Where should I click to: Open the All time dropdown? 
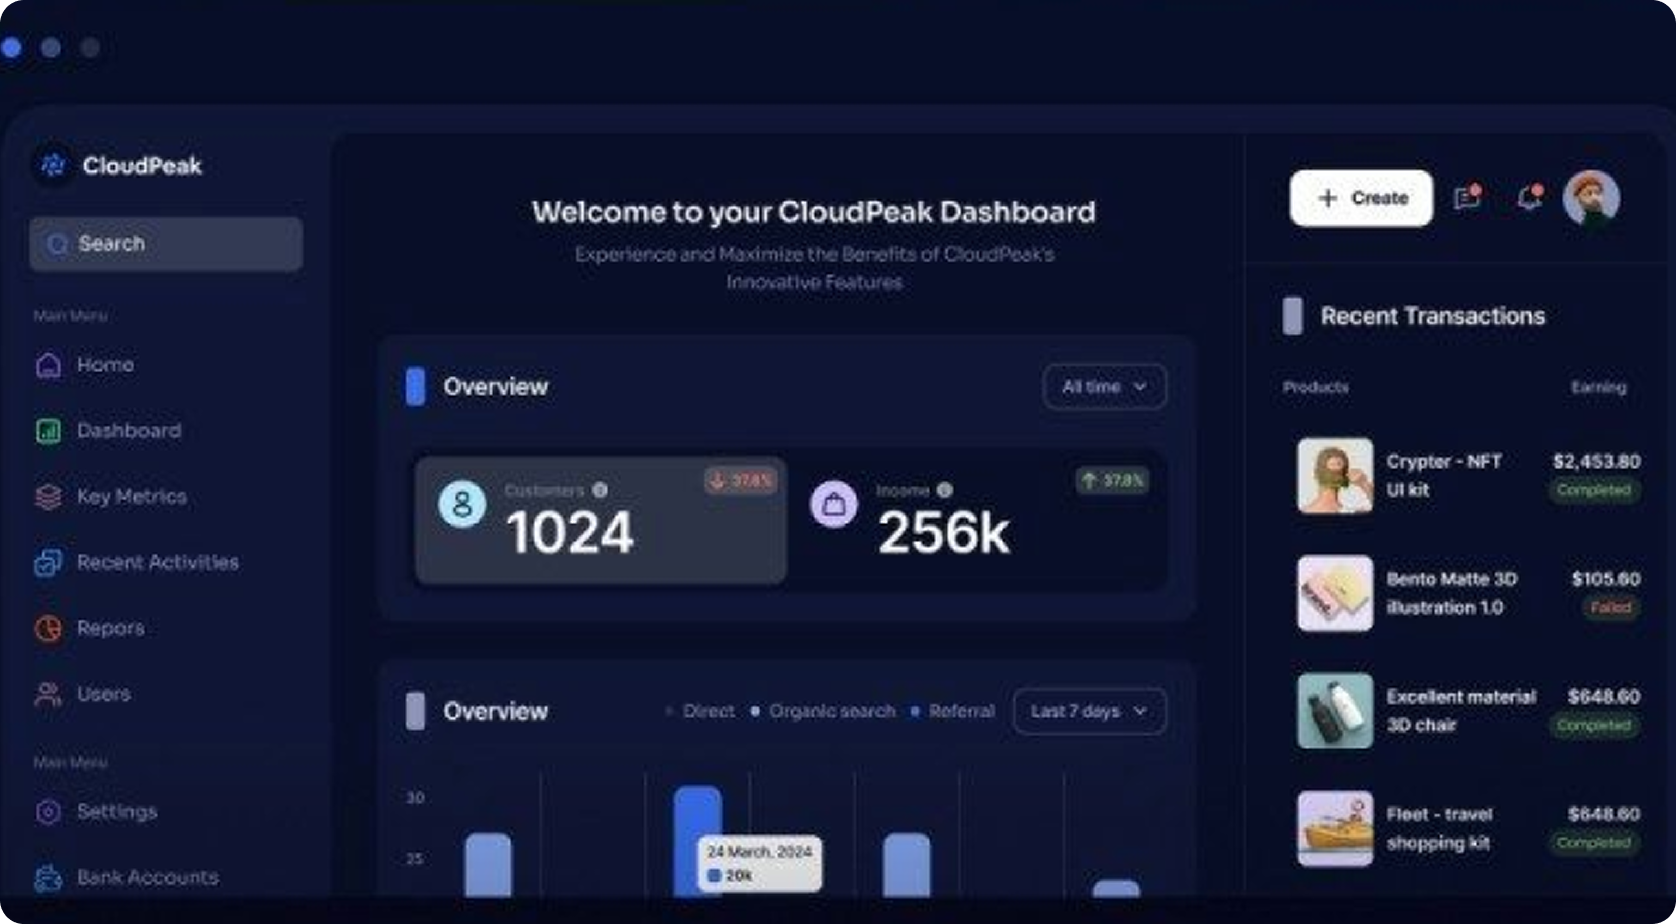coord(1105,387)
